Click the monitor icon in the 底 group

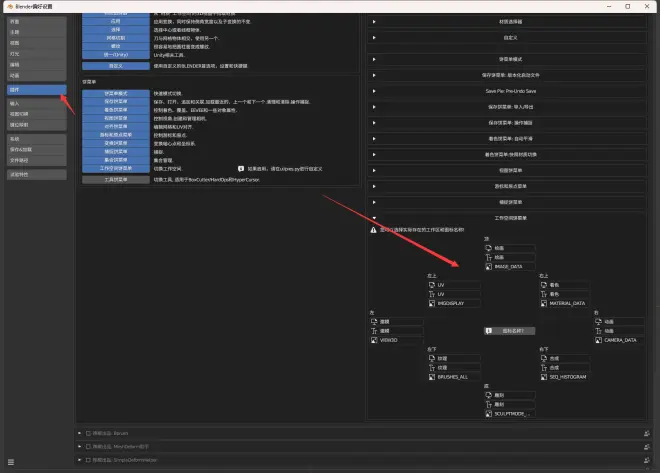488,395
